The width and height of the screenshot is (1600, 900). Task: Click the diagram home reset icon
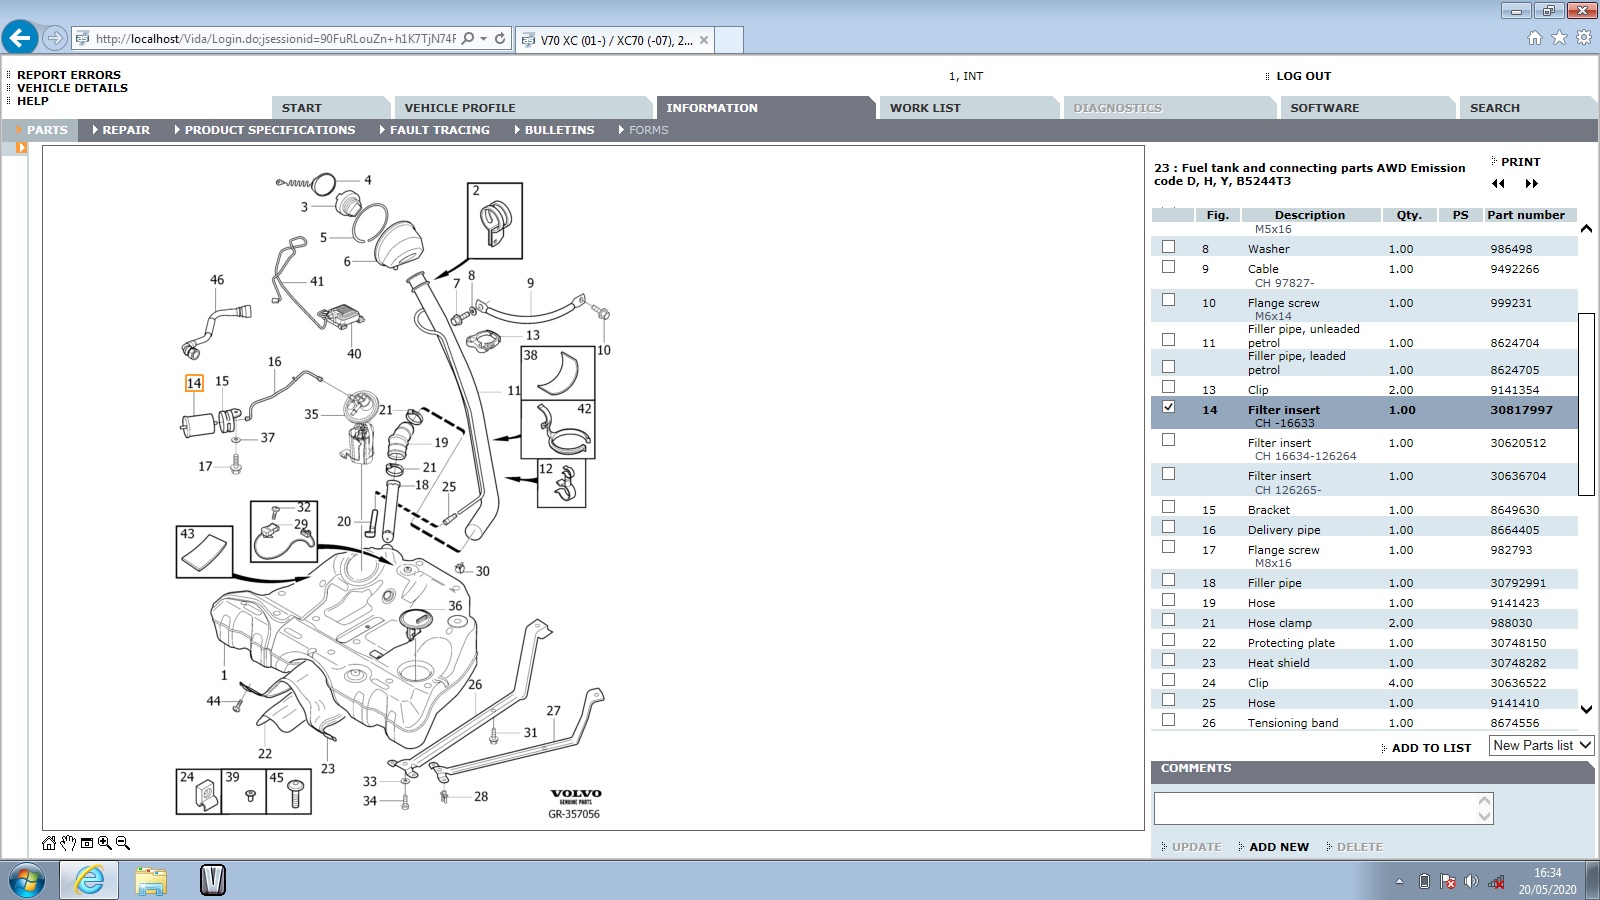[x=49, y=843]
